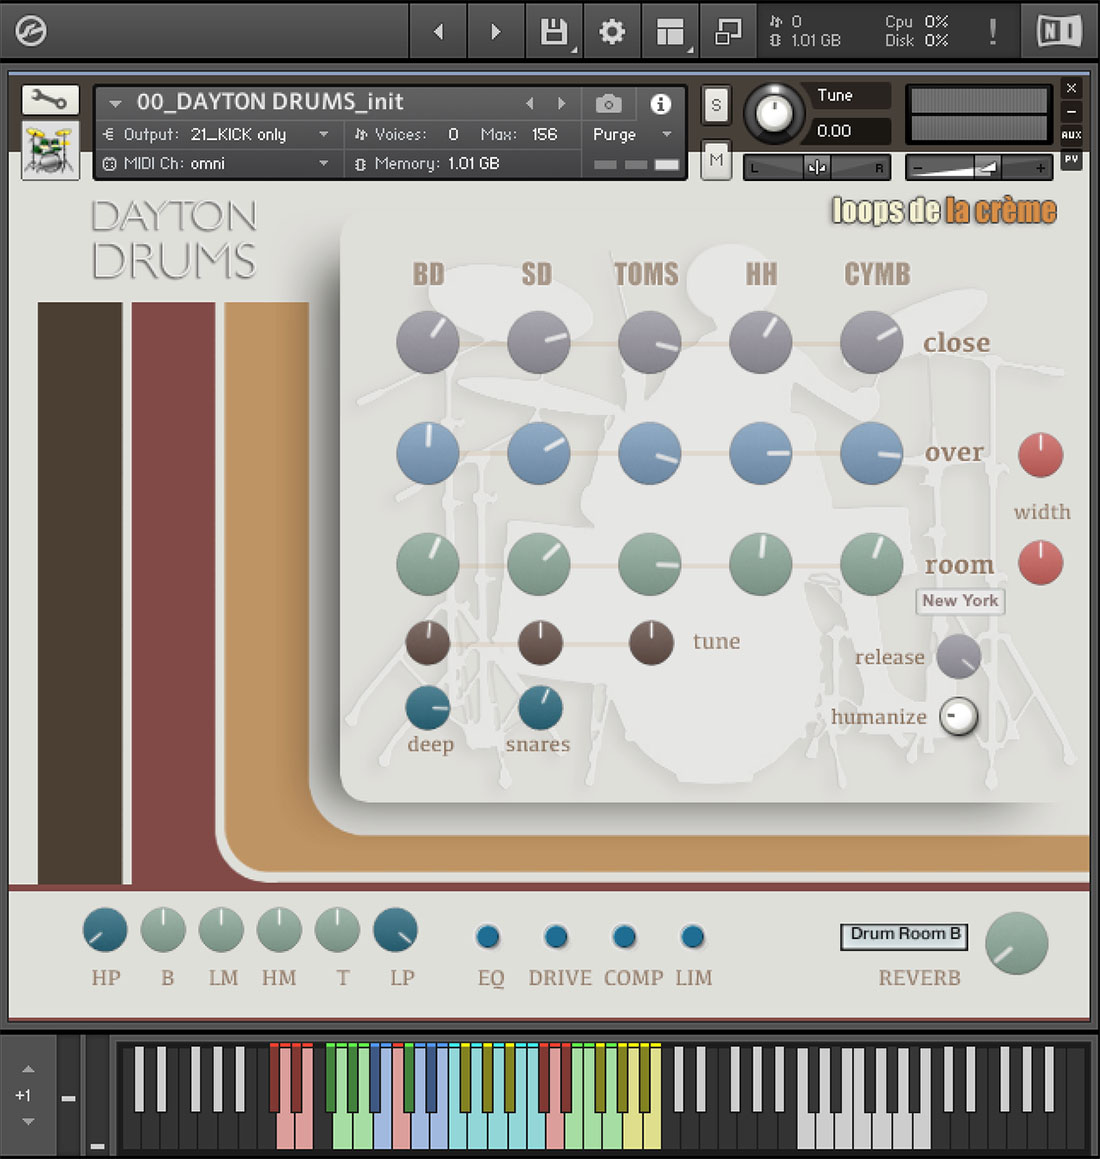Click the instrument volume slider
Screen dimensions: 1100x1159
(x=979, y=168)
